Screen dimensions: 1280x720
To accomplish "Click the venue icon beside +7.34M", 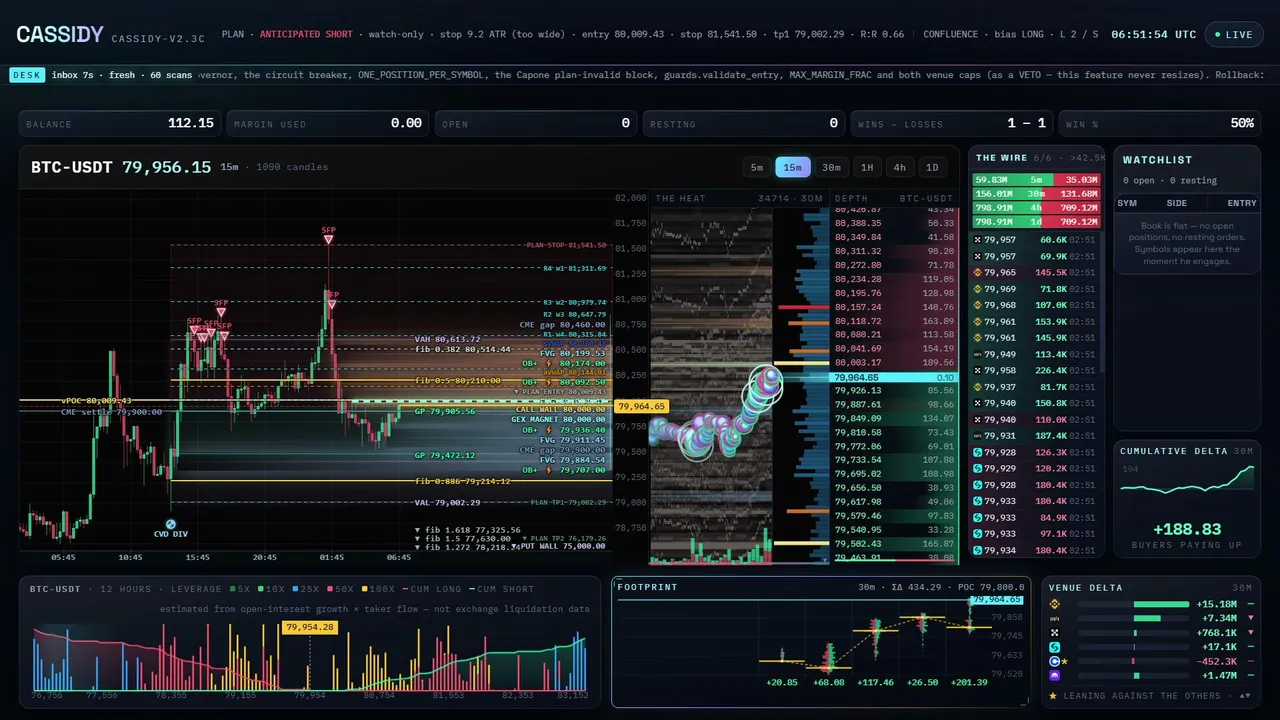I will 1055,618.
